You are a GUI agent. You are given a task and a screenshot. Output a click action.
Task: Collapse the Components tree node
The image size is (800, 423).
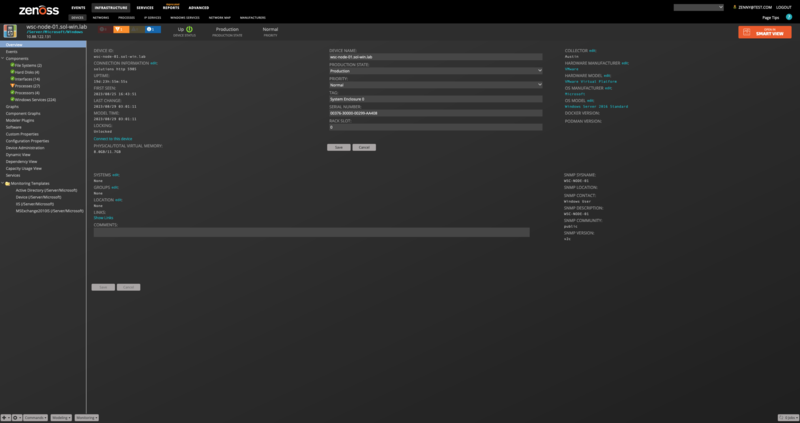[3, 58]
